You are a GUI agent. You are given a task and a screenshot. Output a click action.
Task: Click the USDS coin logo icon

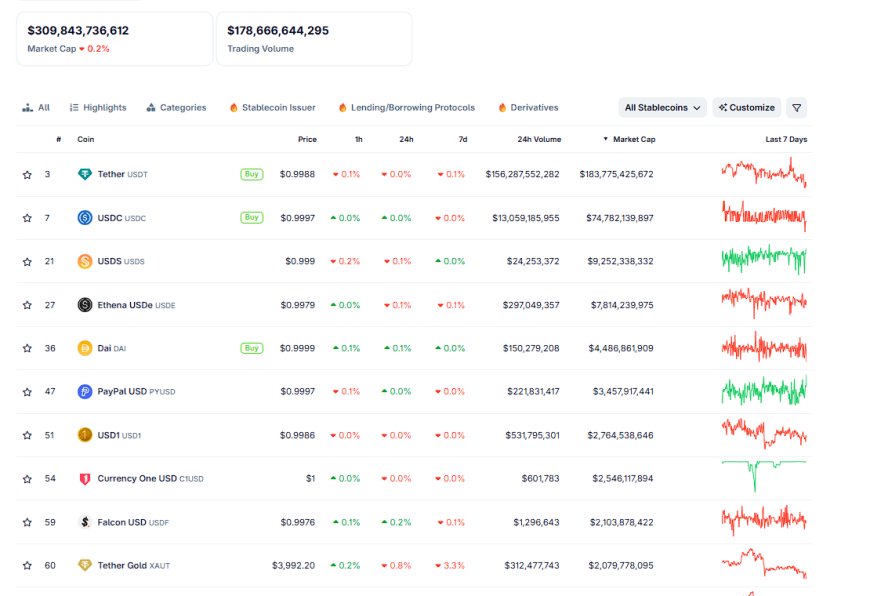pyautogui.click(x=84, y=261)
